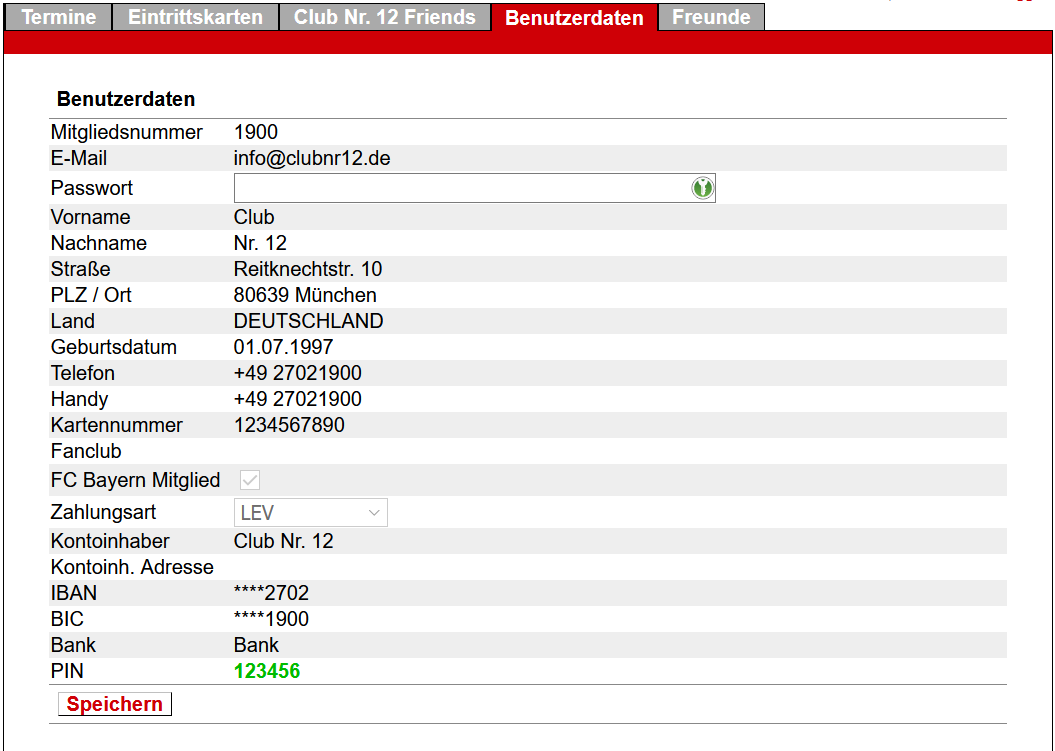The height and width of the screenshot is (751, 1055).
Task: Click the Kartennummer value 1234567890
Action: [289, 425]
